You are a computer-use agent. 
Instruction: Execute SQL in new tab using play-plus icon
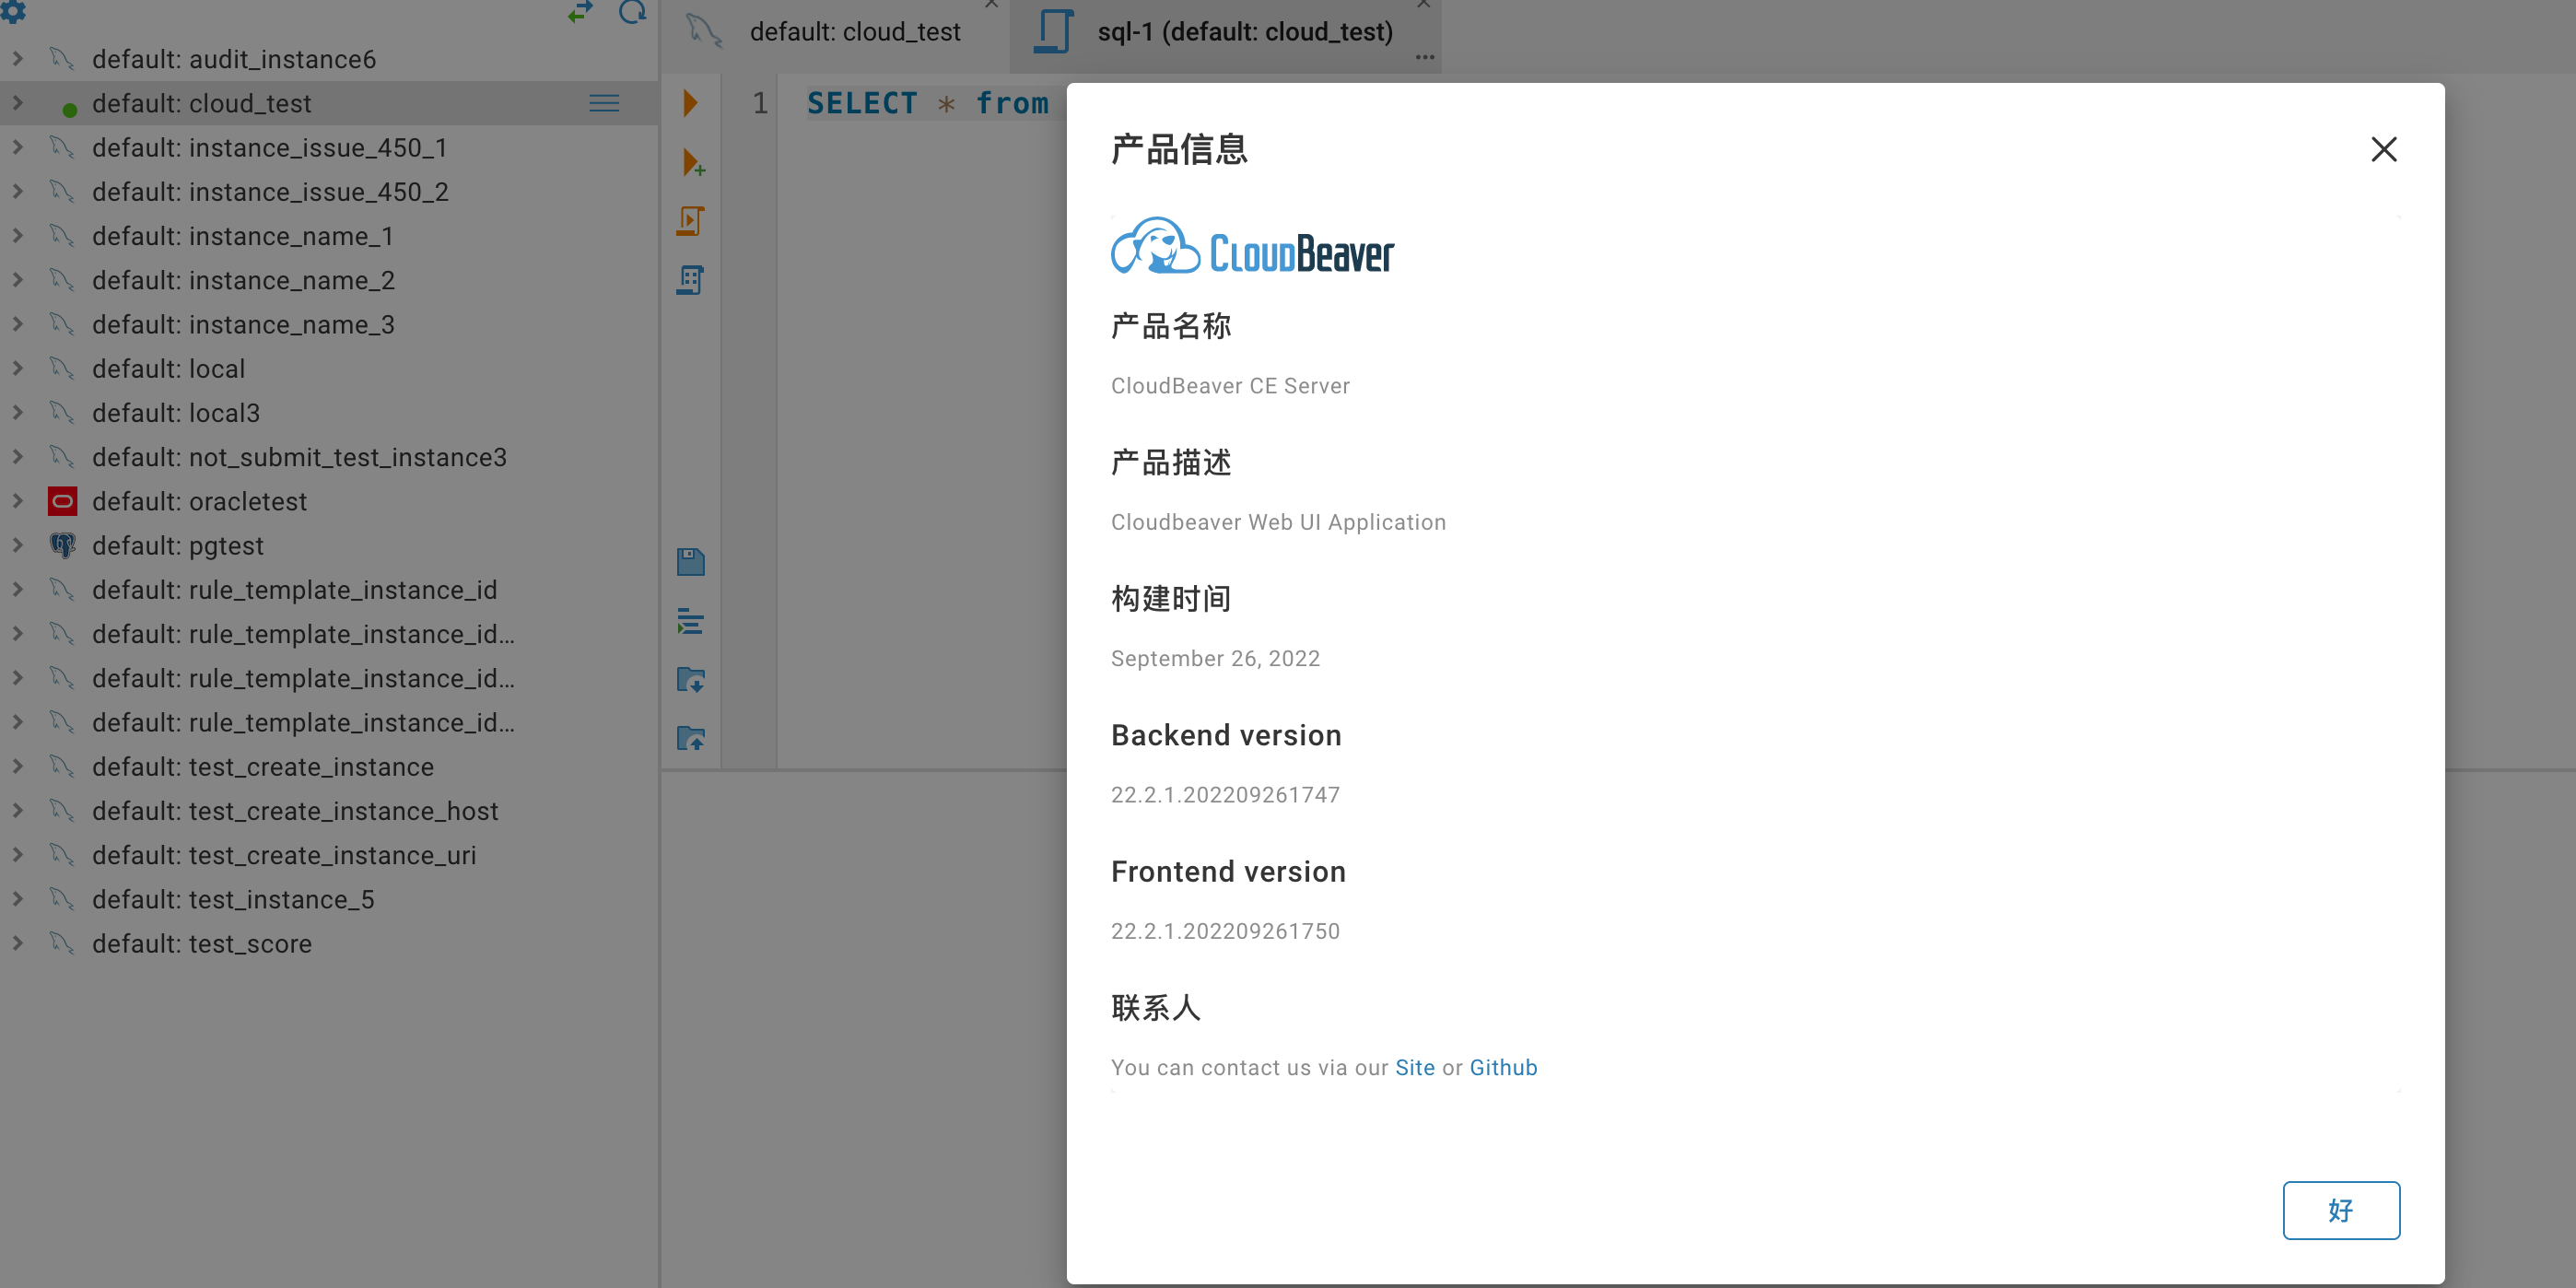pos(691,163)
